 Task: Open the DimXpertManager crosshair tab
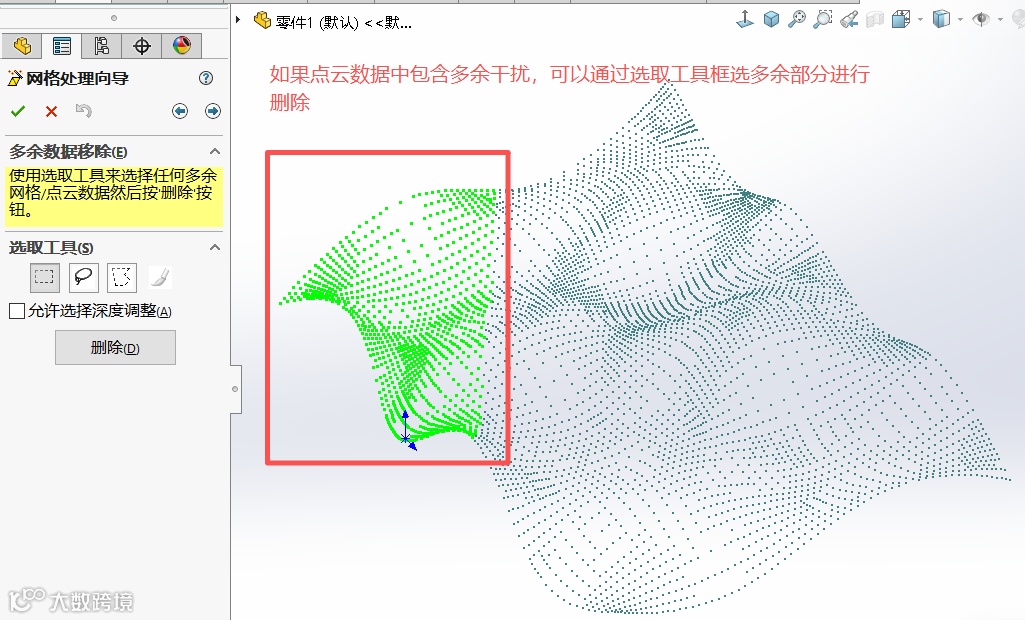pyautogui.click(x=141, y=46)
